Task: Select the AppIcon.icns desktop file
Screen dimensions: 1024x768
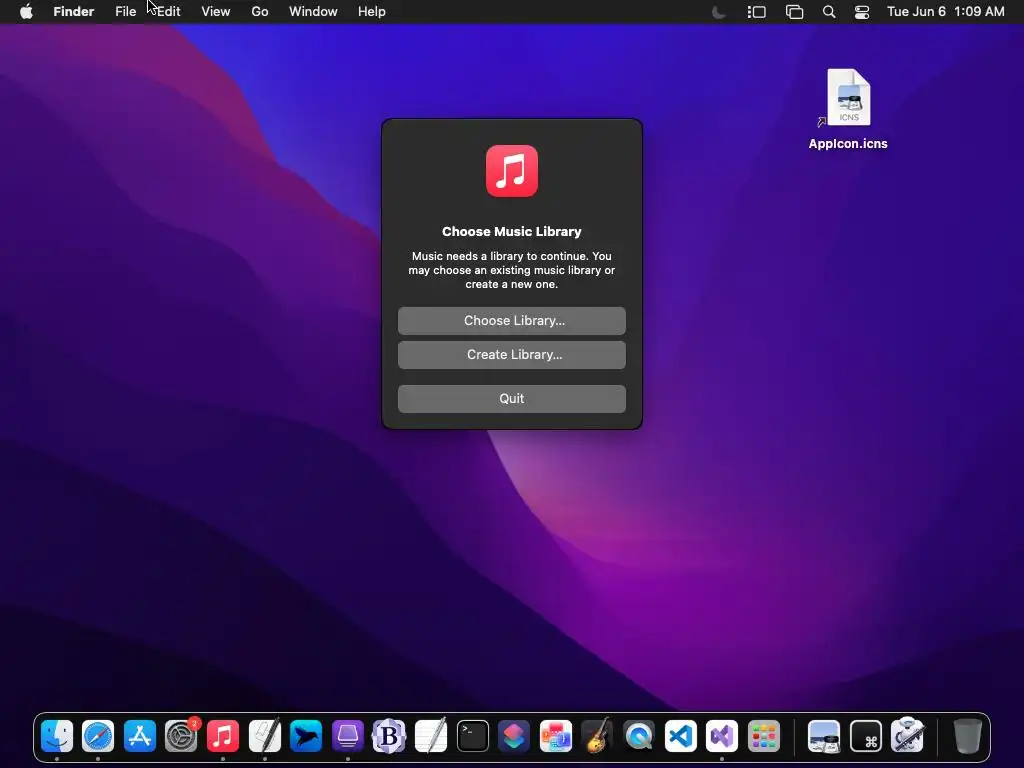Action: coord(848,109)
